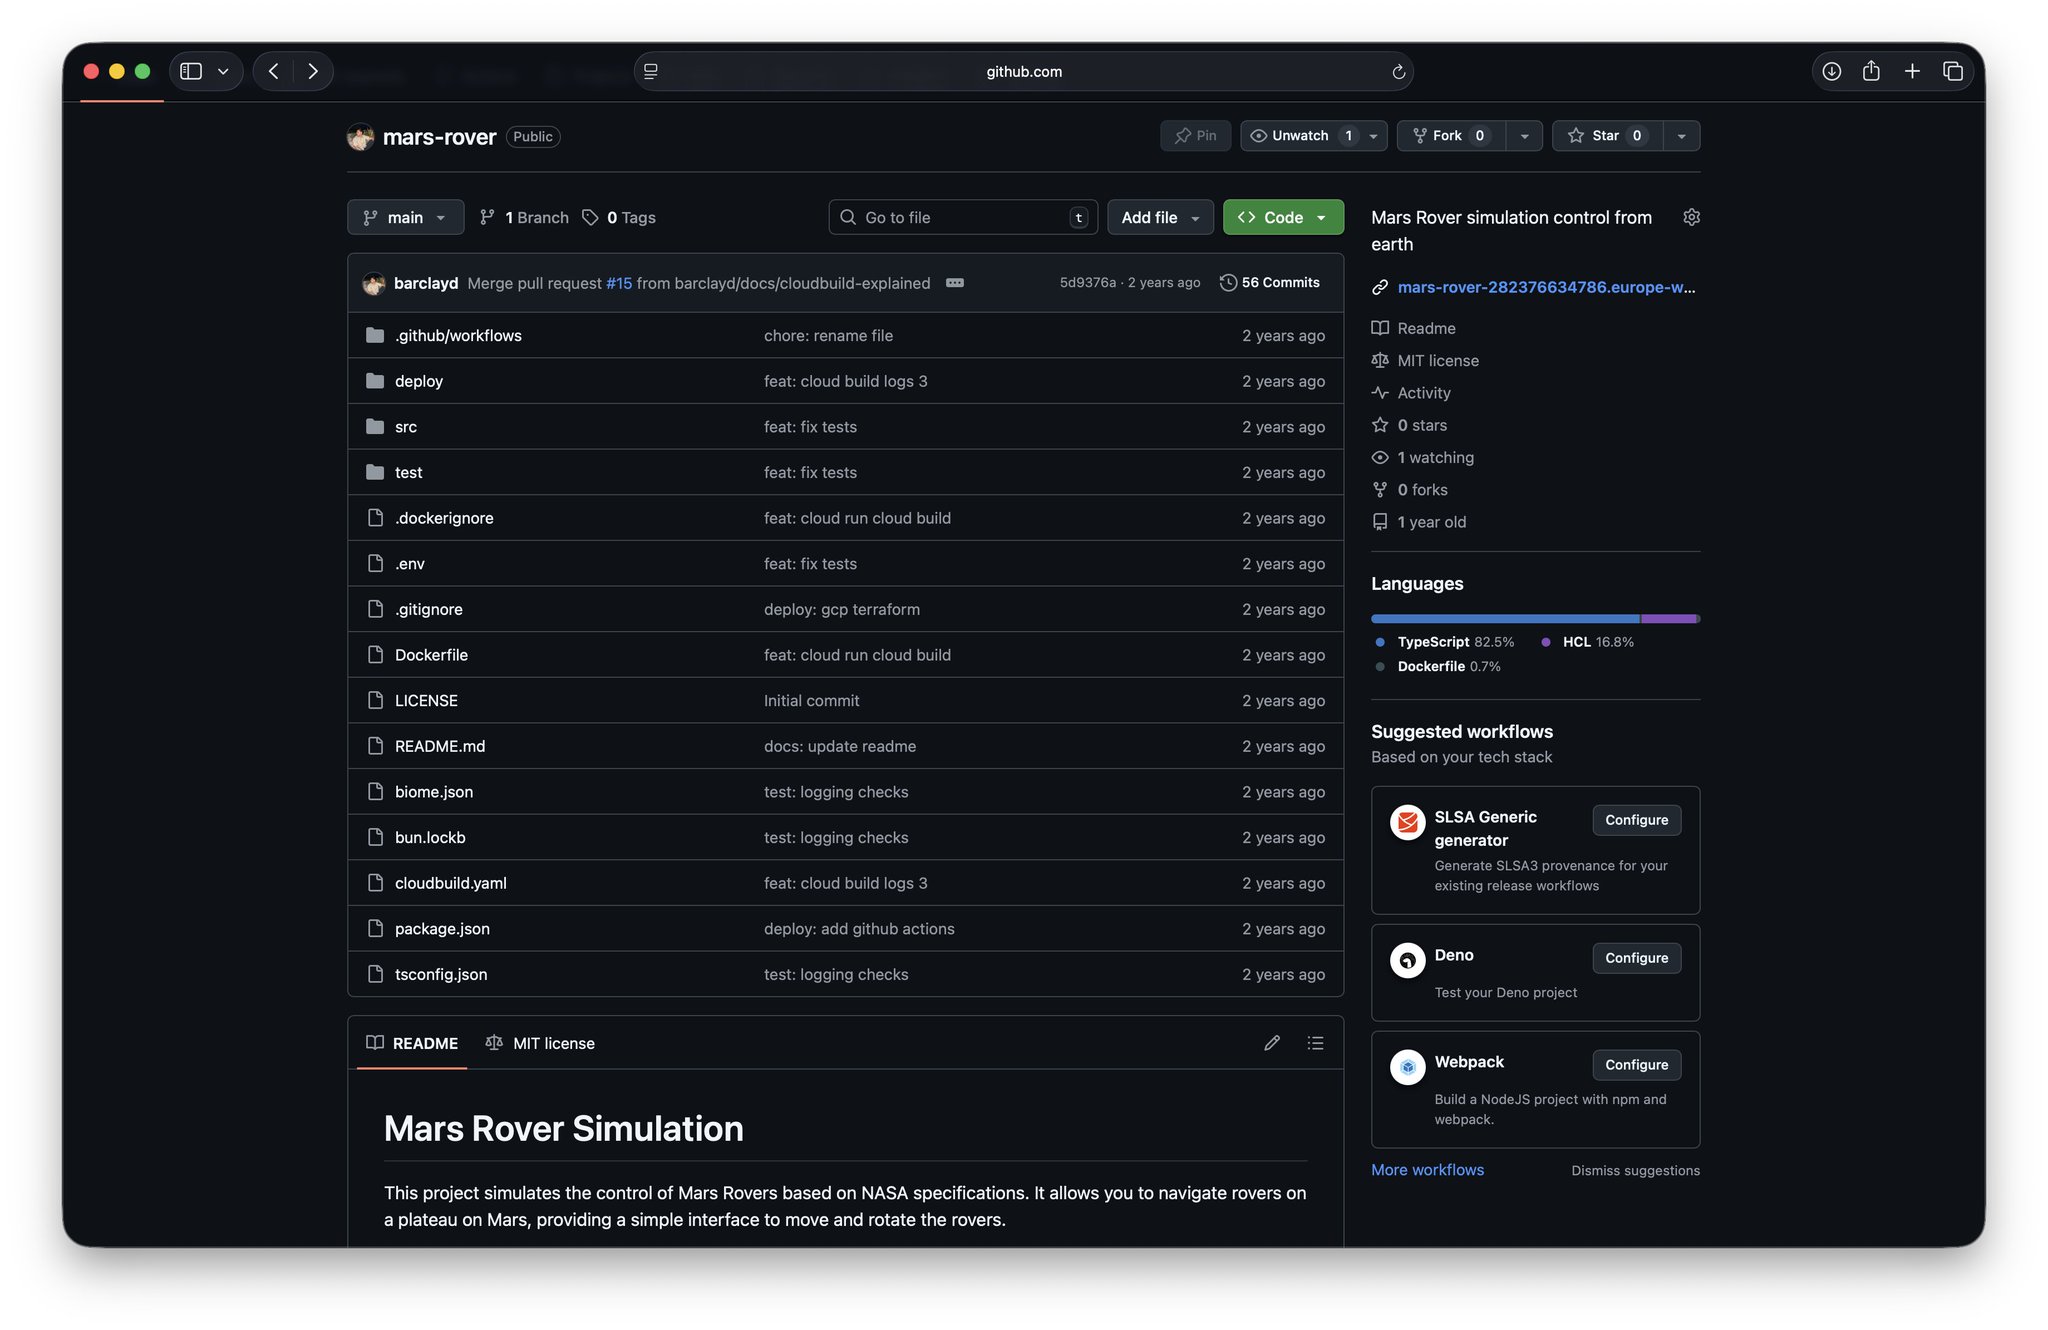This screenshot has height=1330, width=2048.
Task: Click the barclayd avatar in commit row
Action: point(374,283)
